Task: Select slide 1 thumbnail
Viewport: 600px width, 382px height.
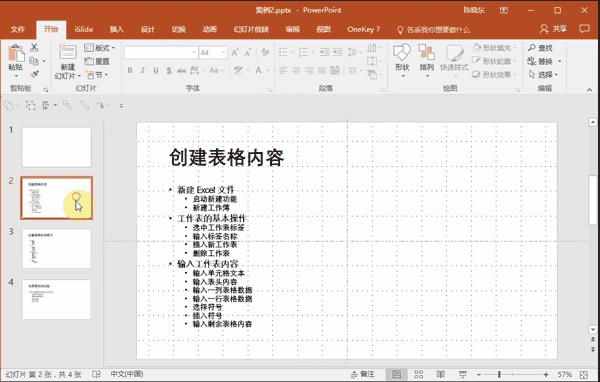Action: (57, 147)
